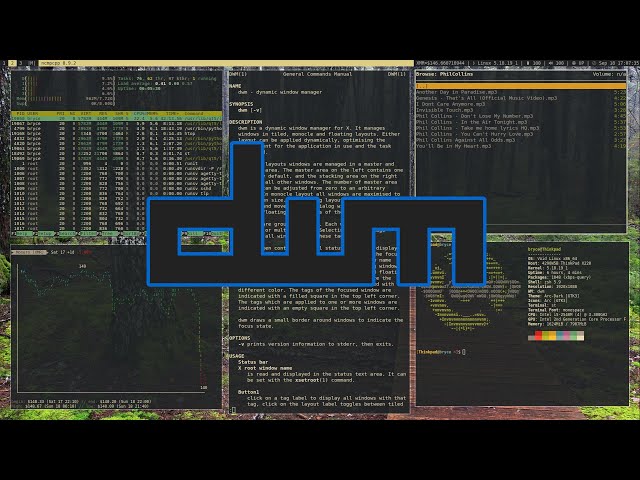Click the NAME heading in the dwm man page
Viewport: 640px width, 480px height.
click(x=236, y=86)
